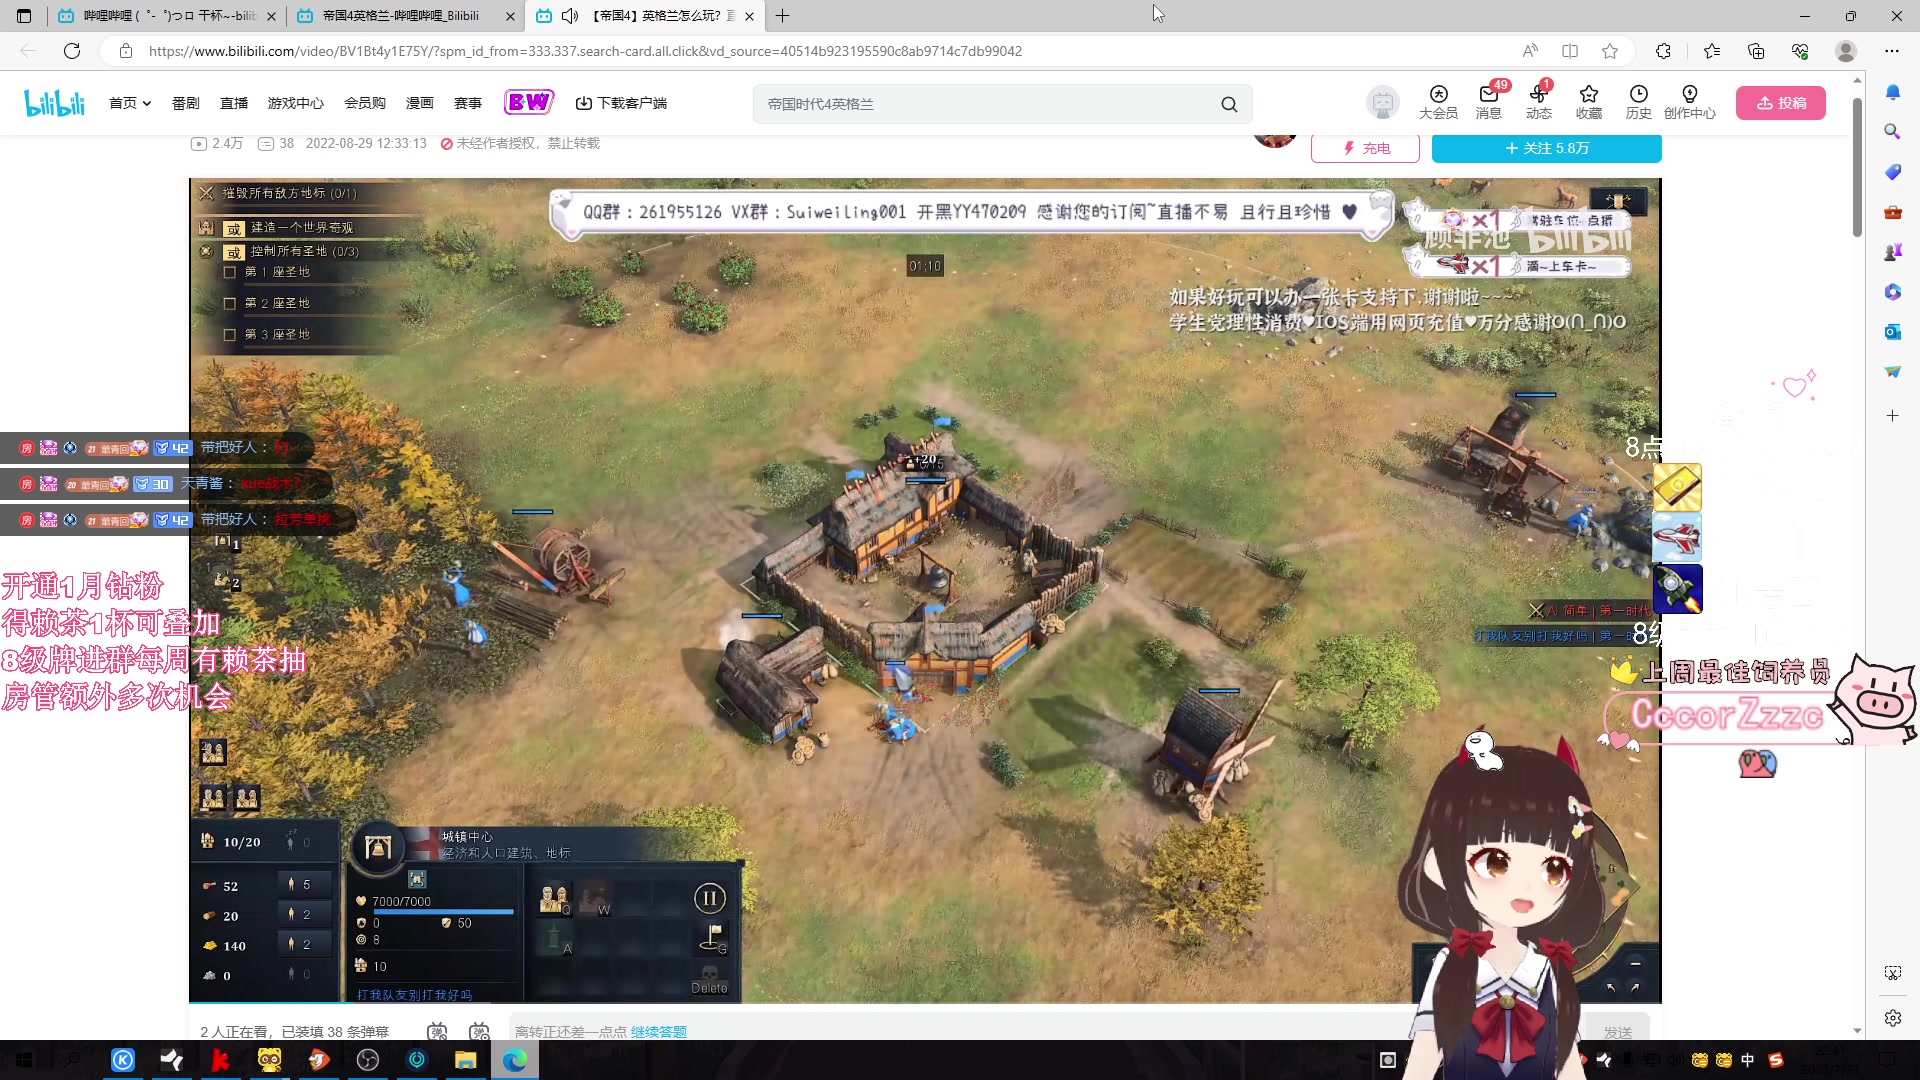
Task: Open the 番剧 navigation item
Action: (x=186, y=103)
